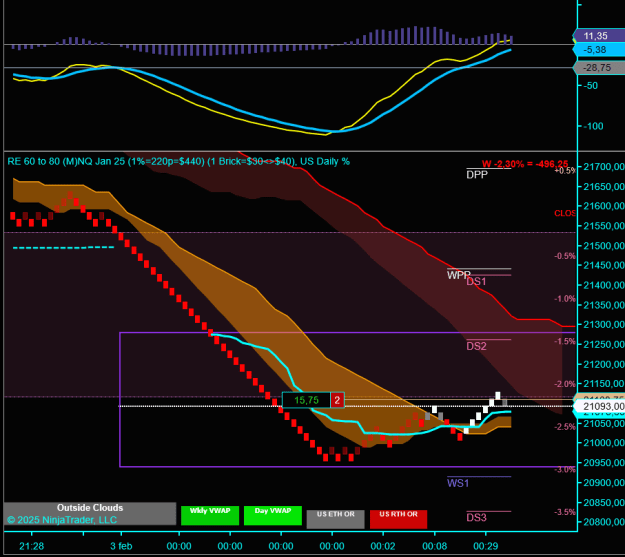Click the -50 indicator scale label

coord(591,86)
